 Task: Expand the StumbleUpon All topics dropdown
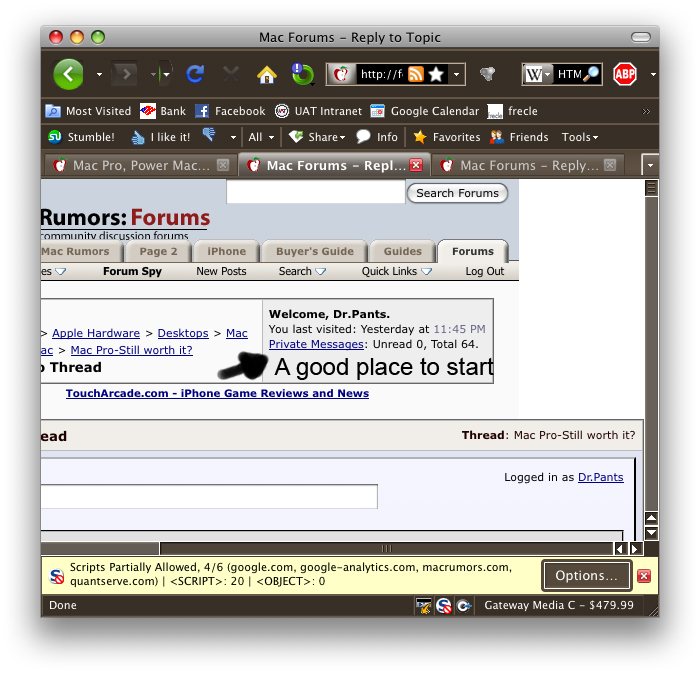click(x=261, y=137)
